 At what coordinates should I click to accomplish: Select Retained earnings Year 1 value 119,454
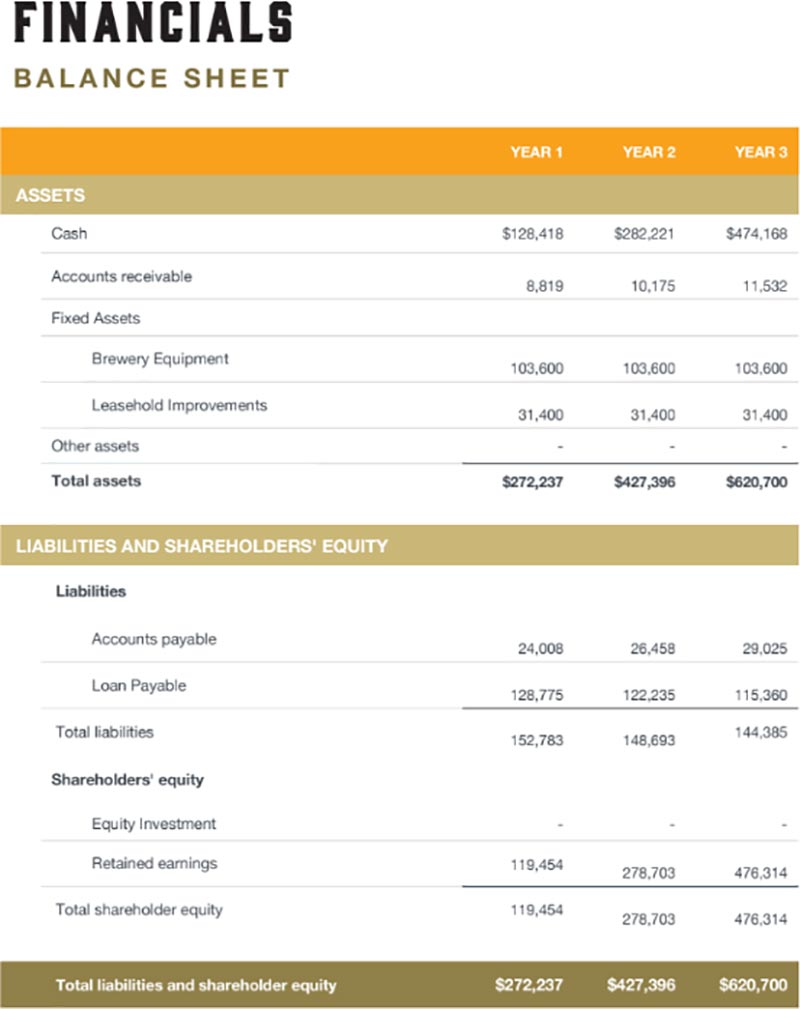(537, 864)
